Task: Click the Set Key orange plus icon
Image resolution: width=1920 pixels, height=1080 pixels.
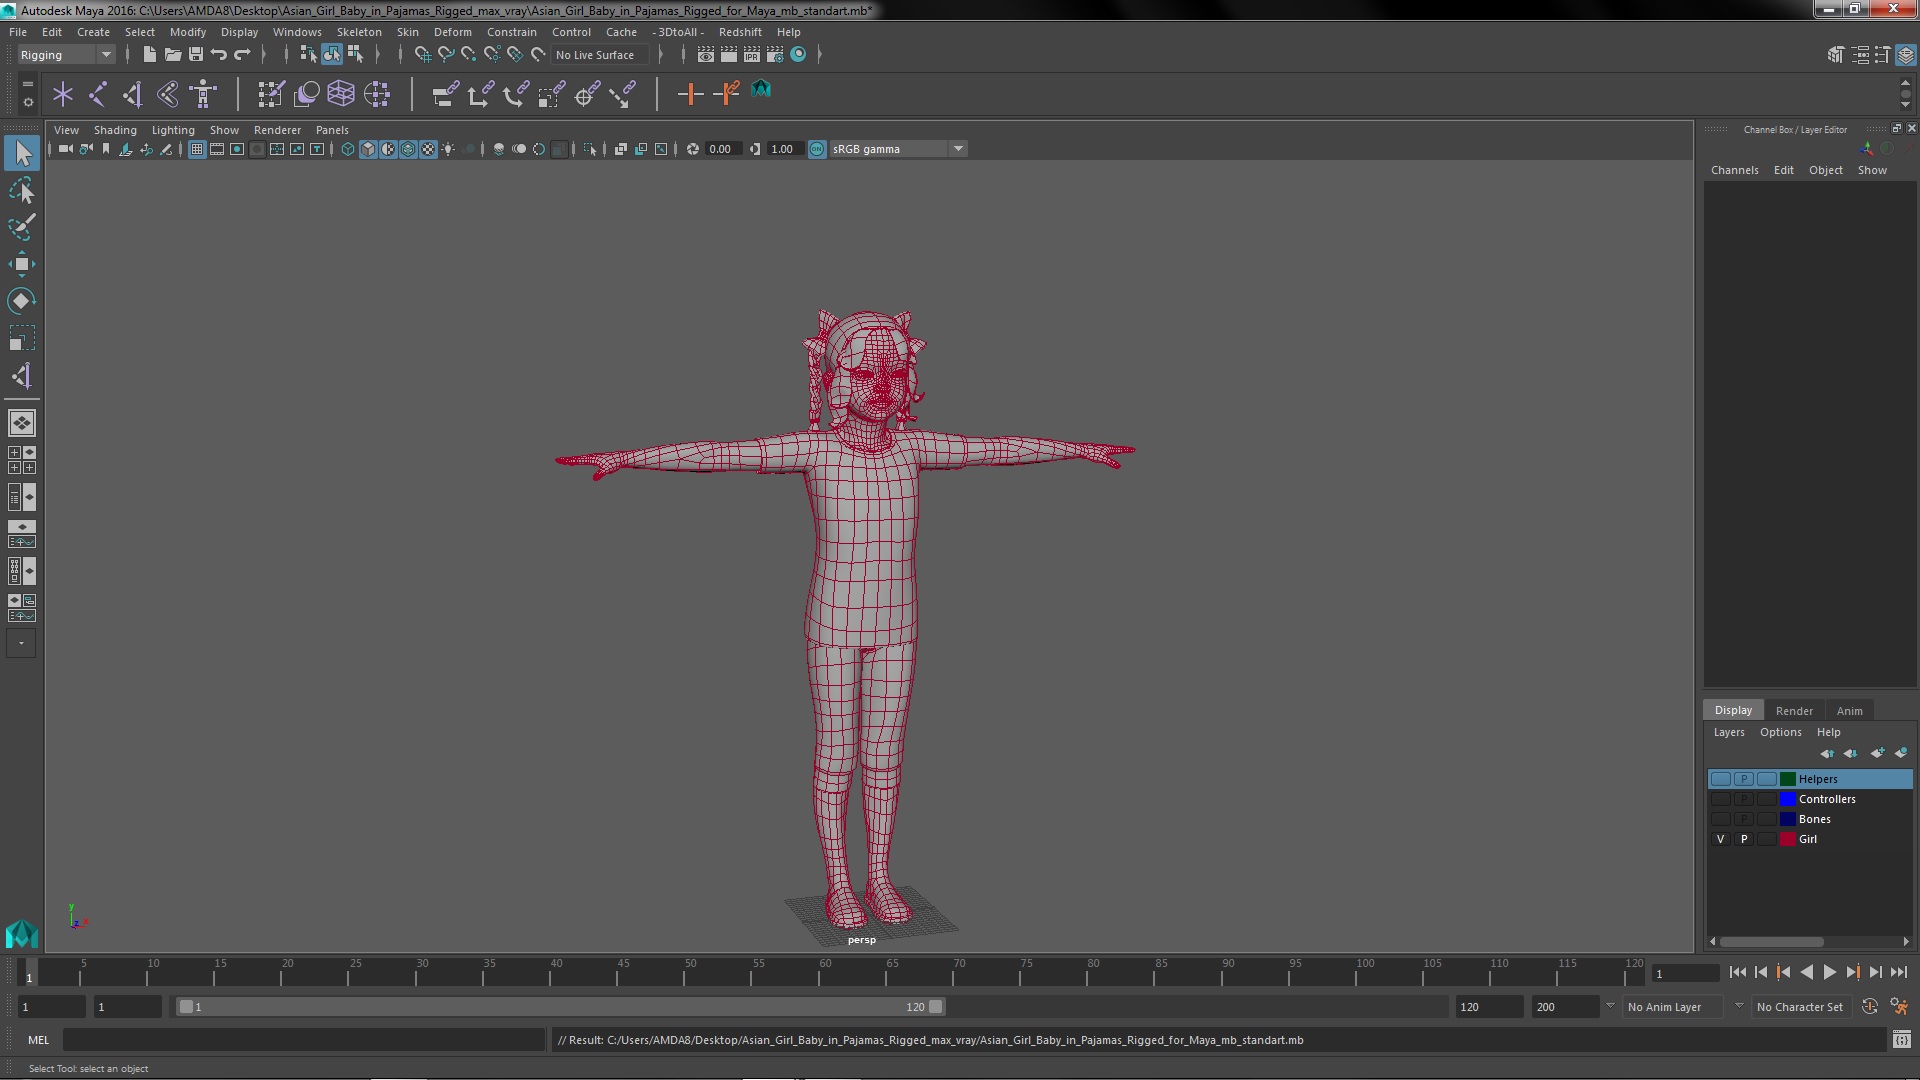Action: [x=690, y=94]
